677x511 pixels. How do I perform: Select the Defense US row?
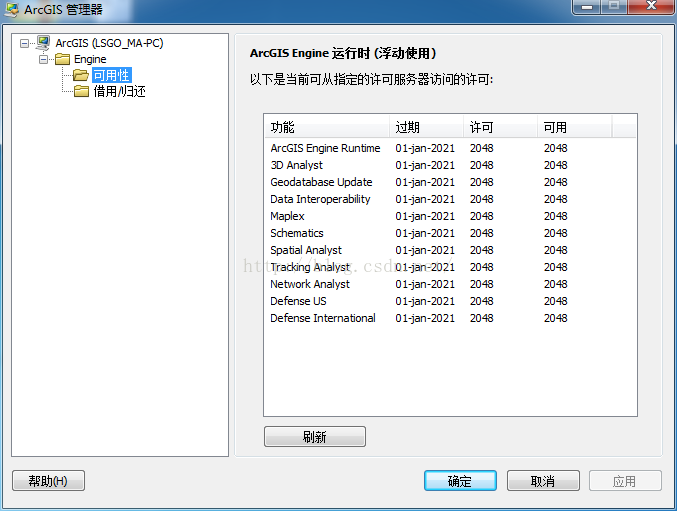(x=450, y=301)
